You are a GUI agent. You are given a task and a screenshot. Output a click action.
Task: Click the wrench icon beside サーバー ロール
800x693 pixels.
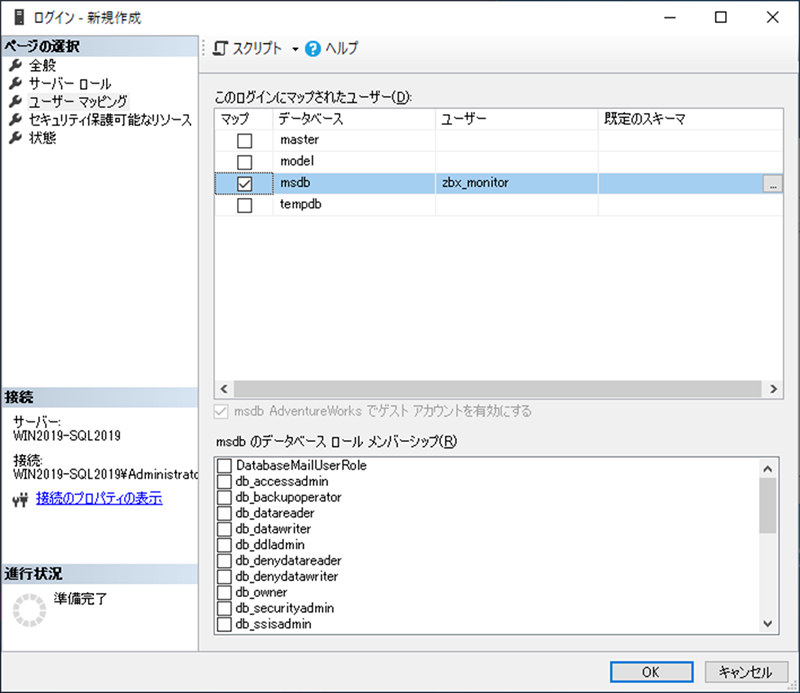(15, 84)
